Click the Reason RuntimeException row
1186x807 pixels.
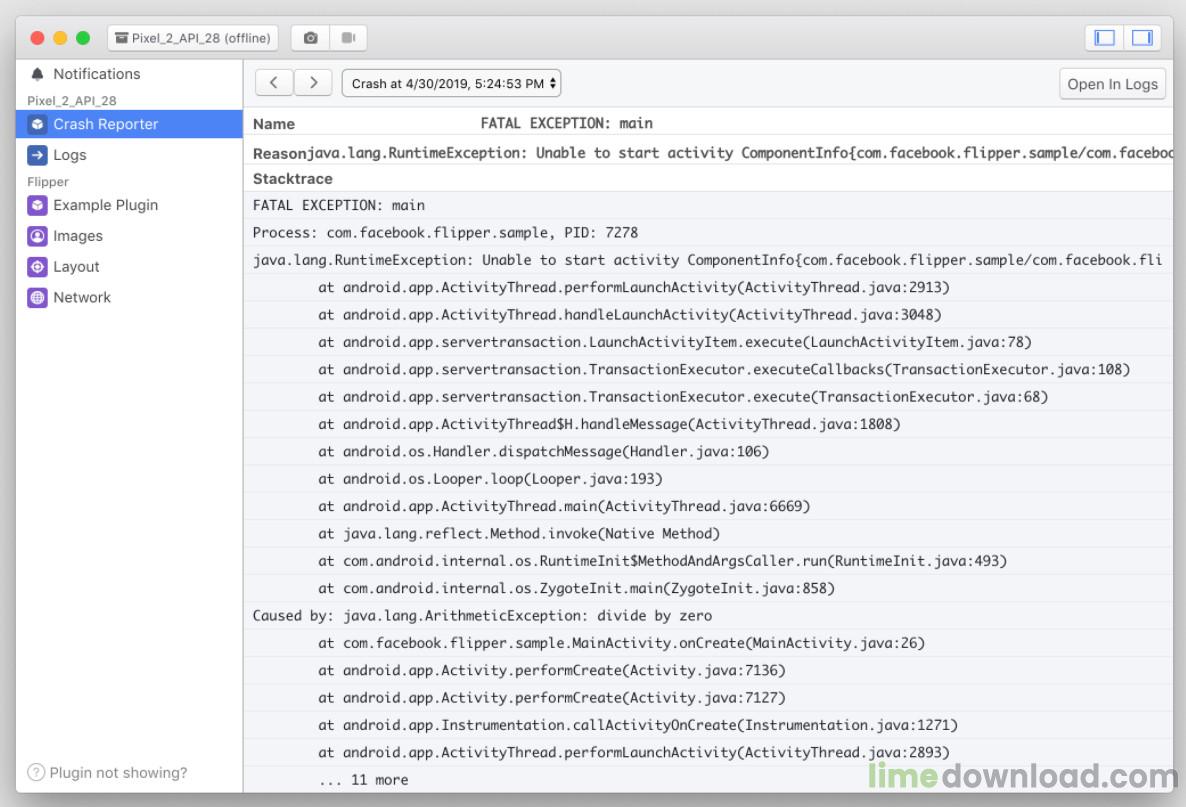coord(700,153)
